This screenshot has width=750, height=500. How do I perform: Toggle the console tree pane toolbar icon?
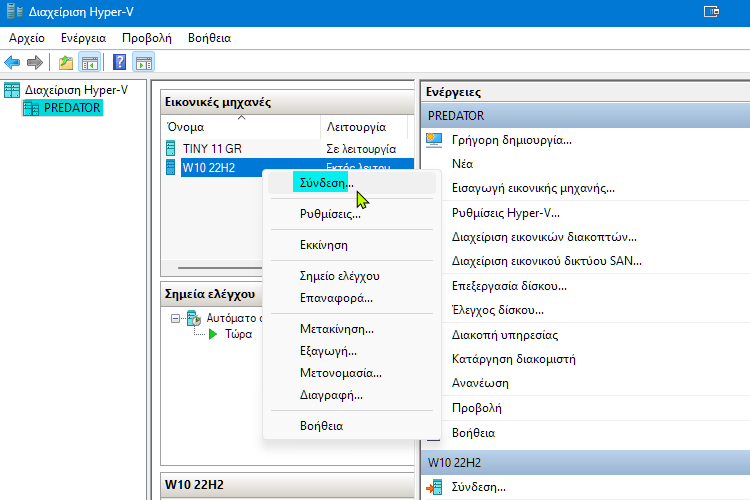[90, 62]
